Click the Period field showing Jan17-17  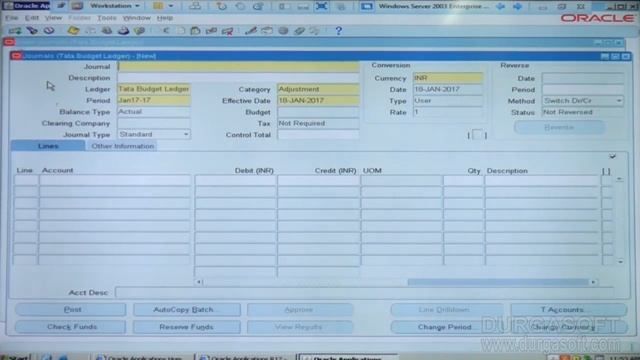pyautogui.click(x=154, y=100)
